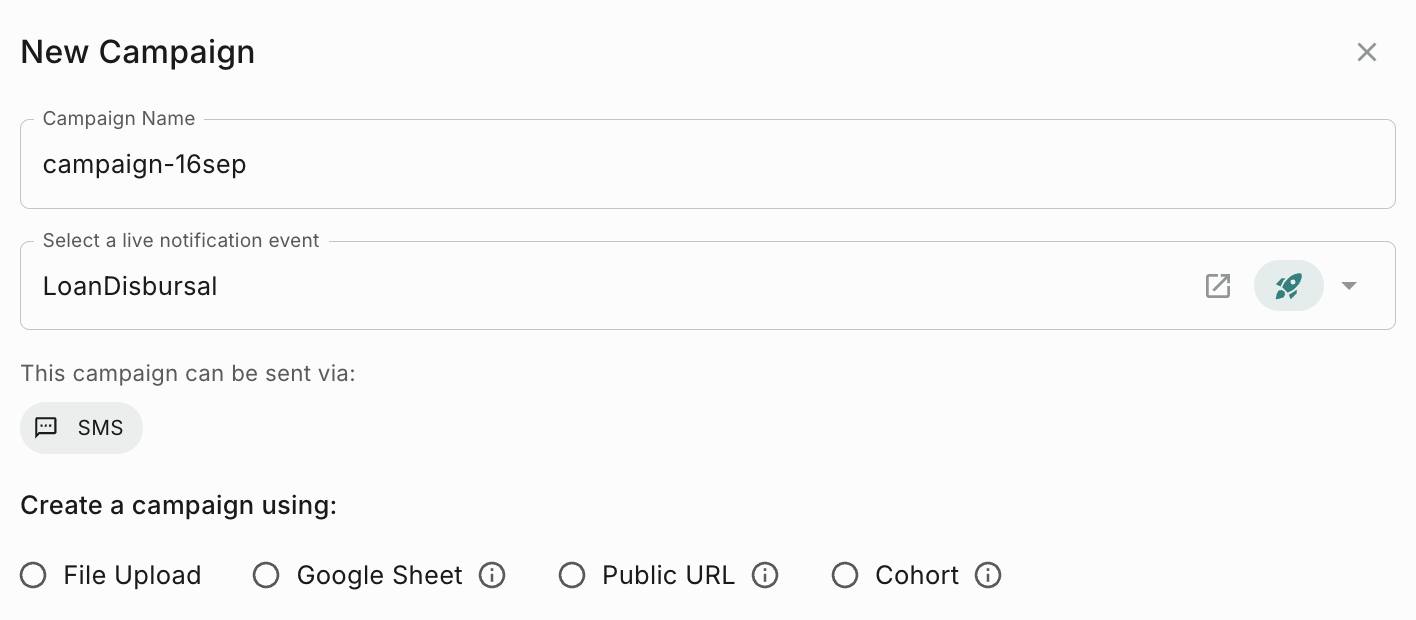Screen dimensions: 1416x620
Task: Click the New Campaign dialog title
Action: (x=138, y=52)
